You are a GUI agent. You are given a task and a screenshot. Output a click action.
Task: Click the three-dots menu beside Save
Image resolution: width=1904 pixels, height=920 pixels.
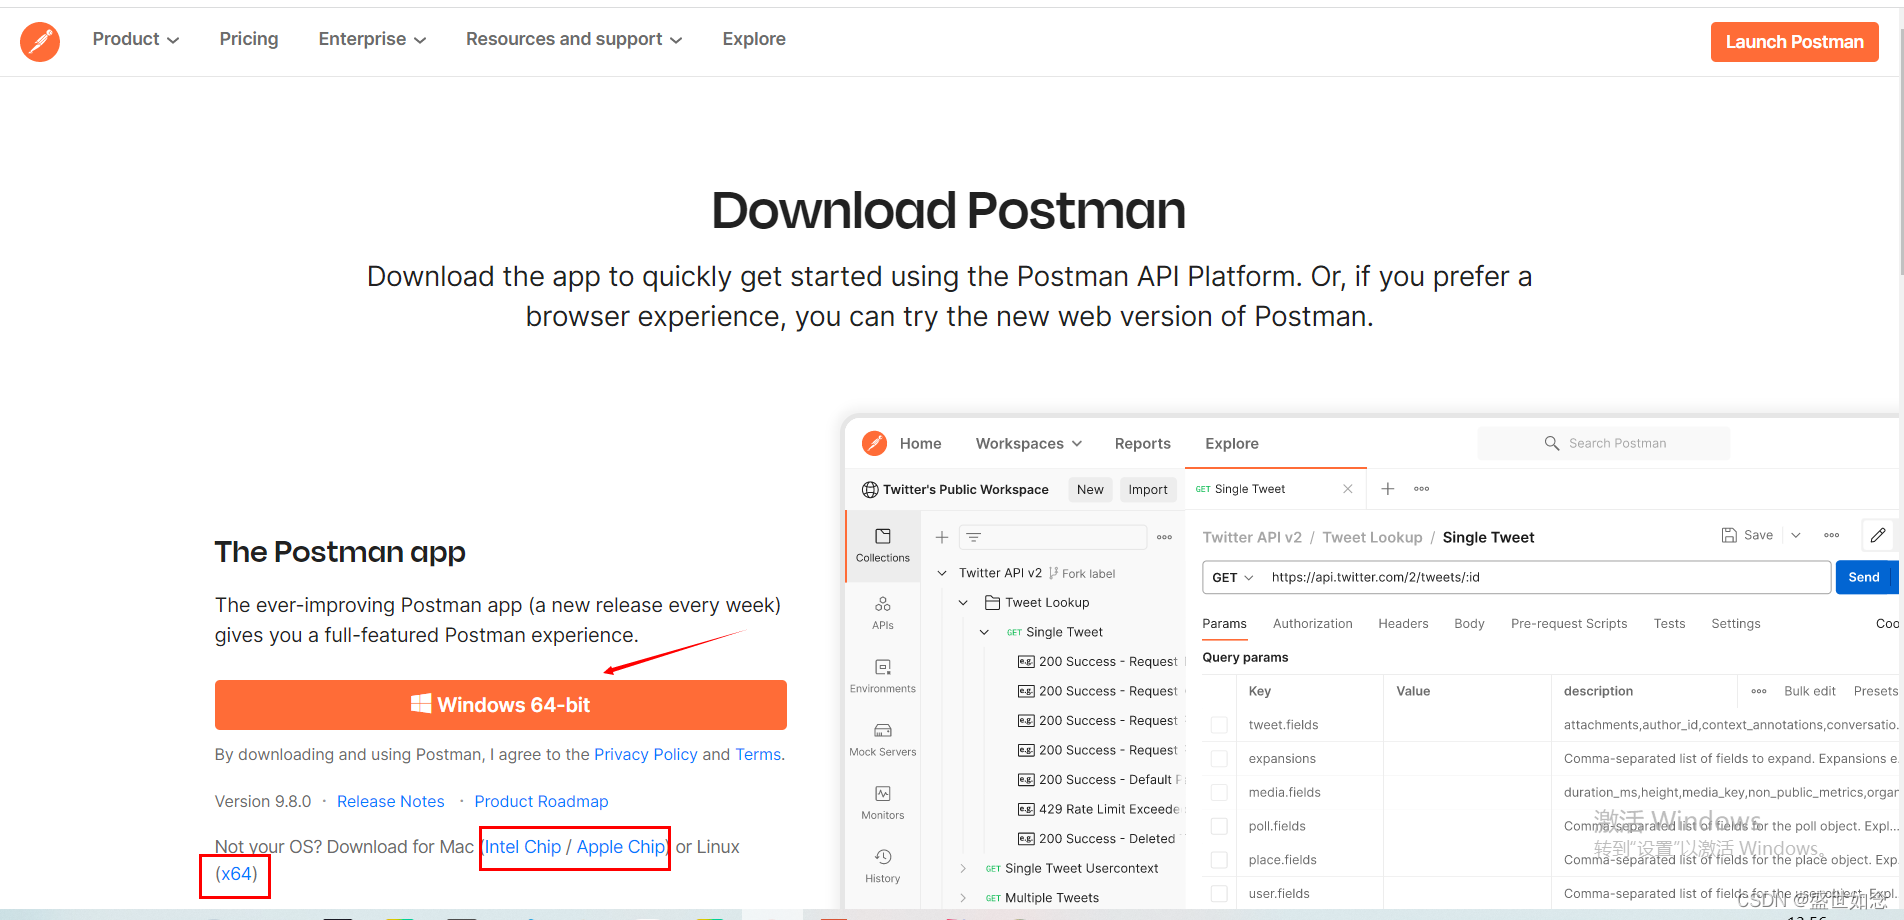[x=1831, y=535]
